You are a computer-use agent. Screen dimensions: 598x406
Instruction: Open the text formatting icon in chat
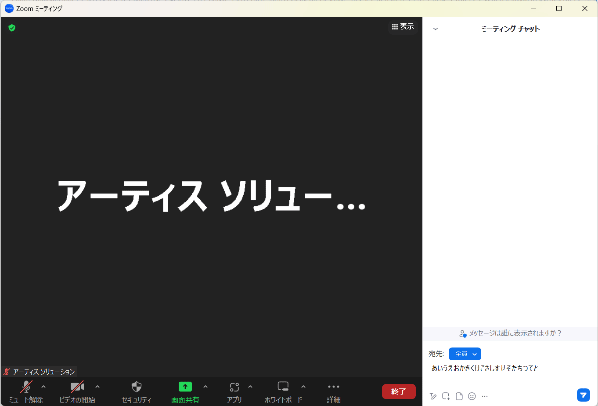(x=433, y=396)
